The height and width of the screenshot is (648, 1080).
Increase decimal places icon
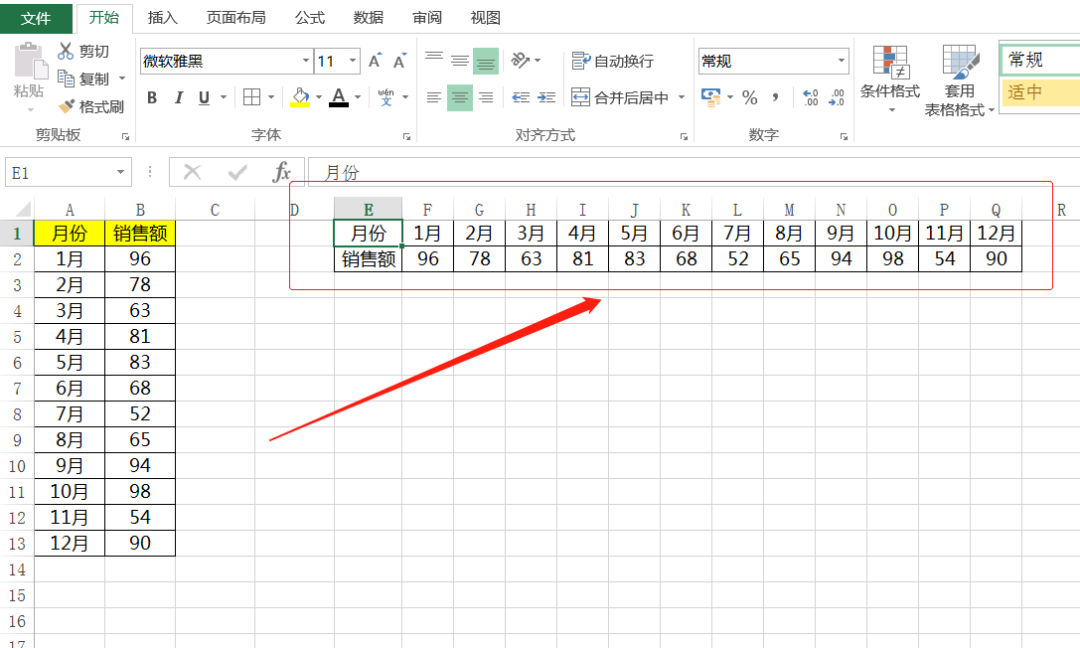[x=811, y=97]
